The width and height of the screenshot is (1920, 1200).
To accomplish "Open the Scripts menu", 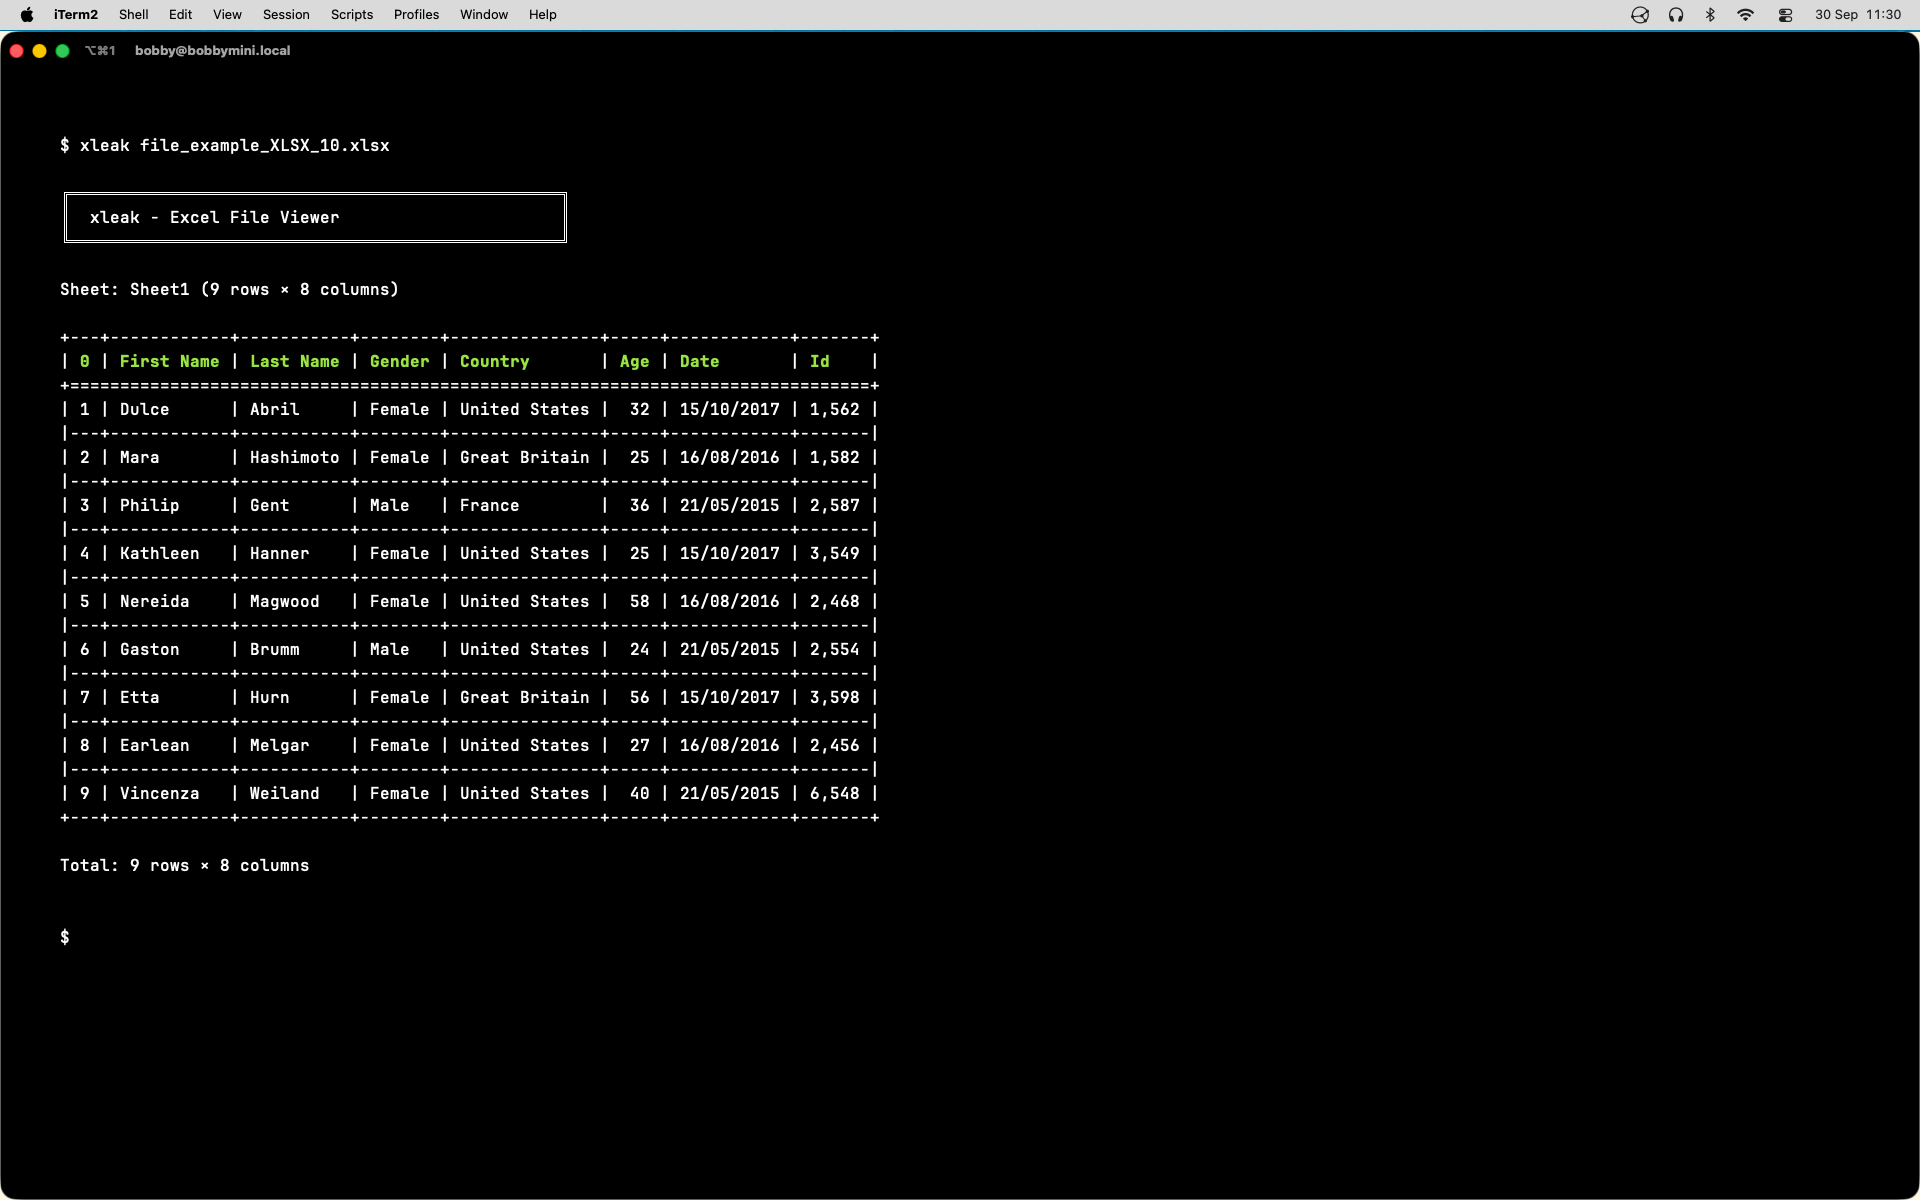I will [x=352, y=15].
